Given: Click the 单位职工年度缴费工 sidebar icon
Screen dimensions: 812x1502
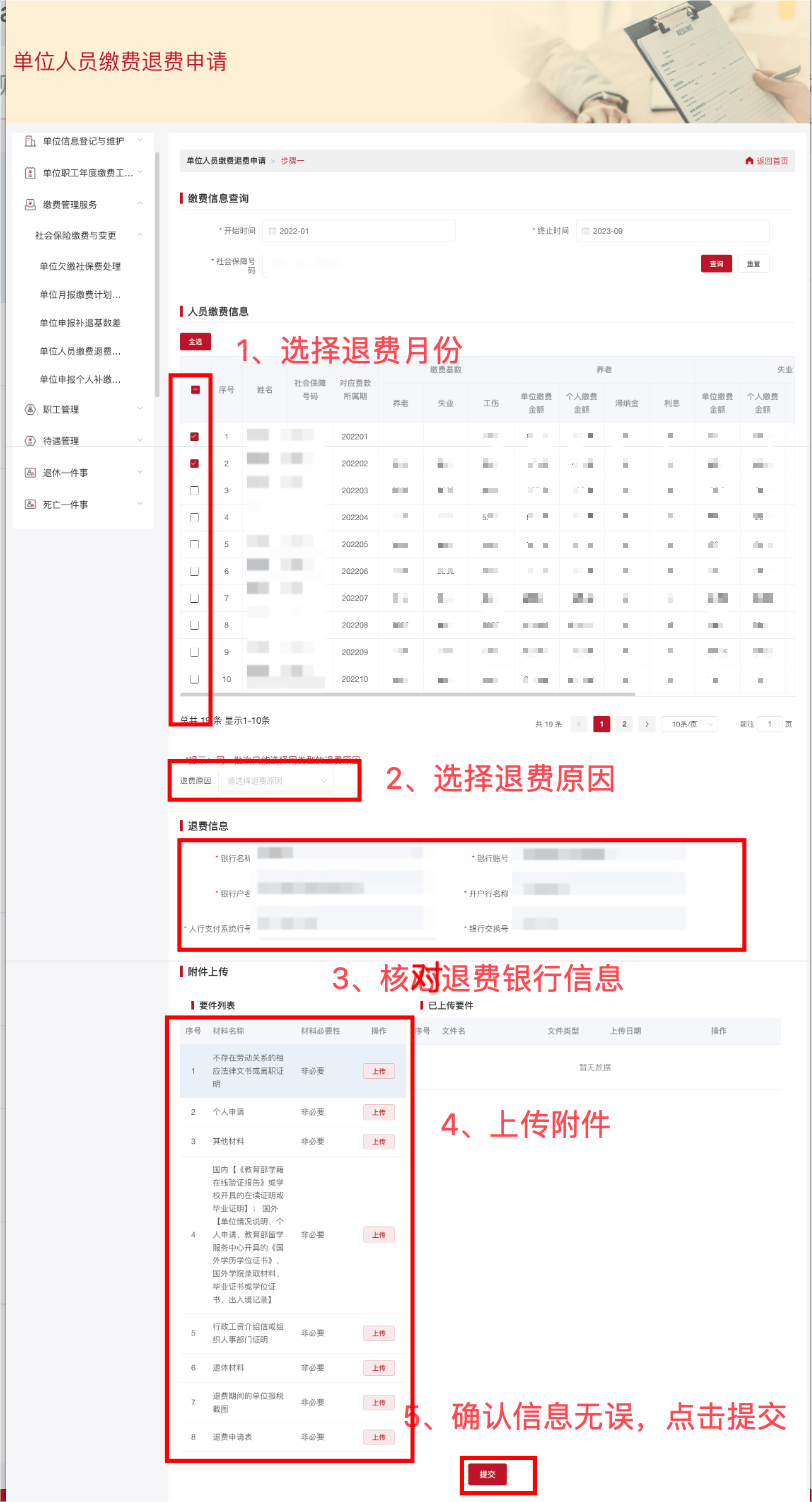Looking at the screenshot, I should (30, 173).
